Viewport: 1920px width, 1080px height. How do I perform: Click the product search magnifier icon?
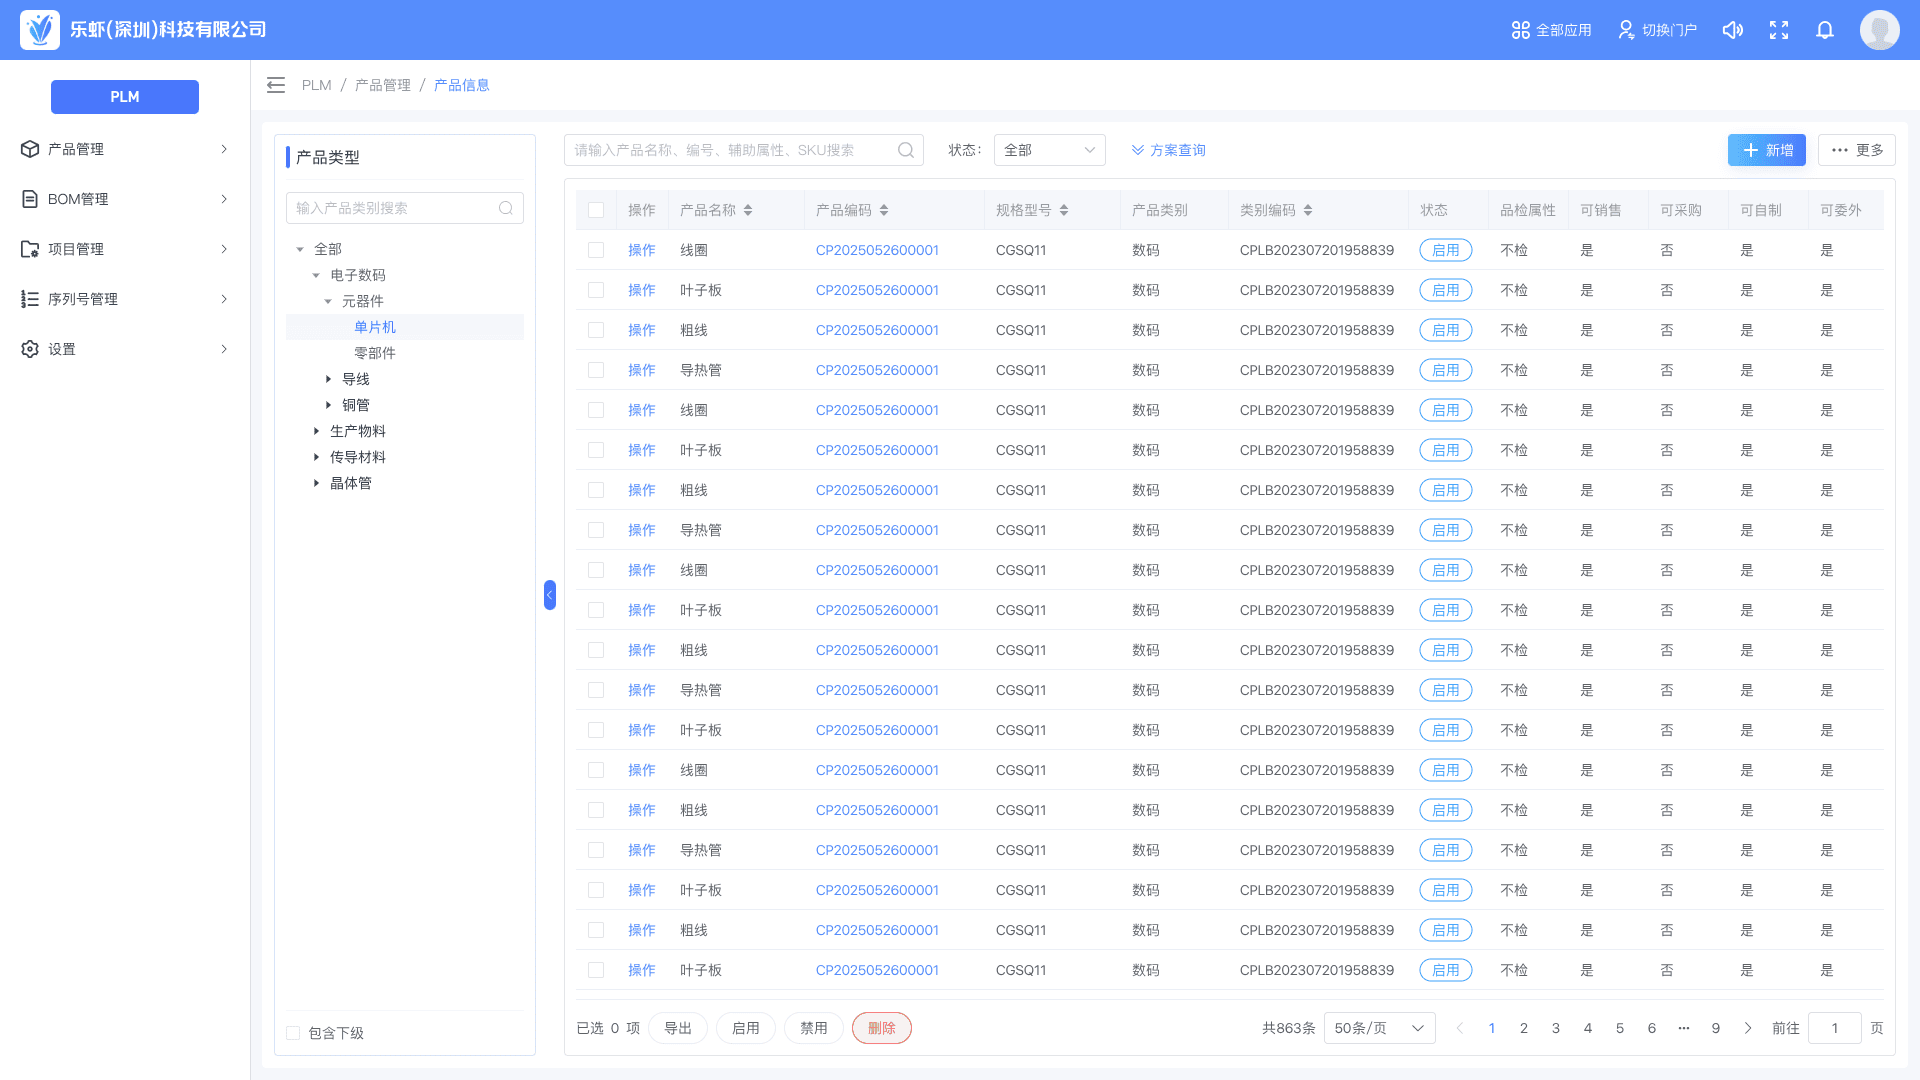tap(906, 150)
